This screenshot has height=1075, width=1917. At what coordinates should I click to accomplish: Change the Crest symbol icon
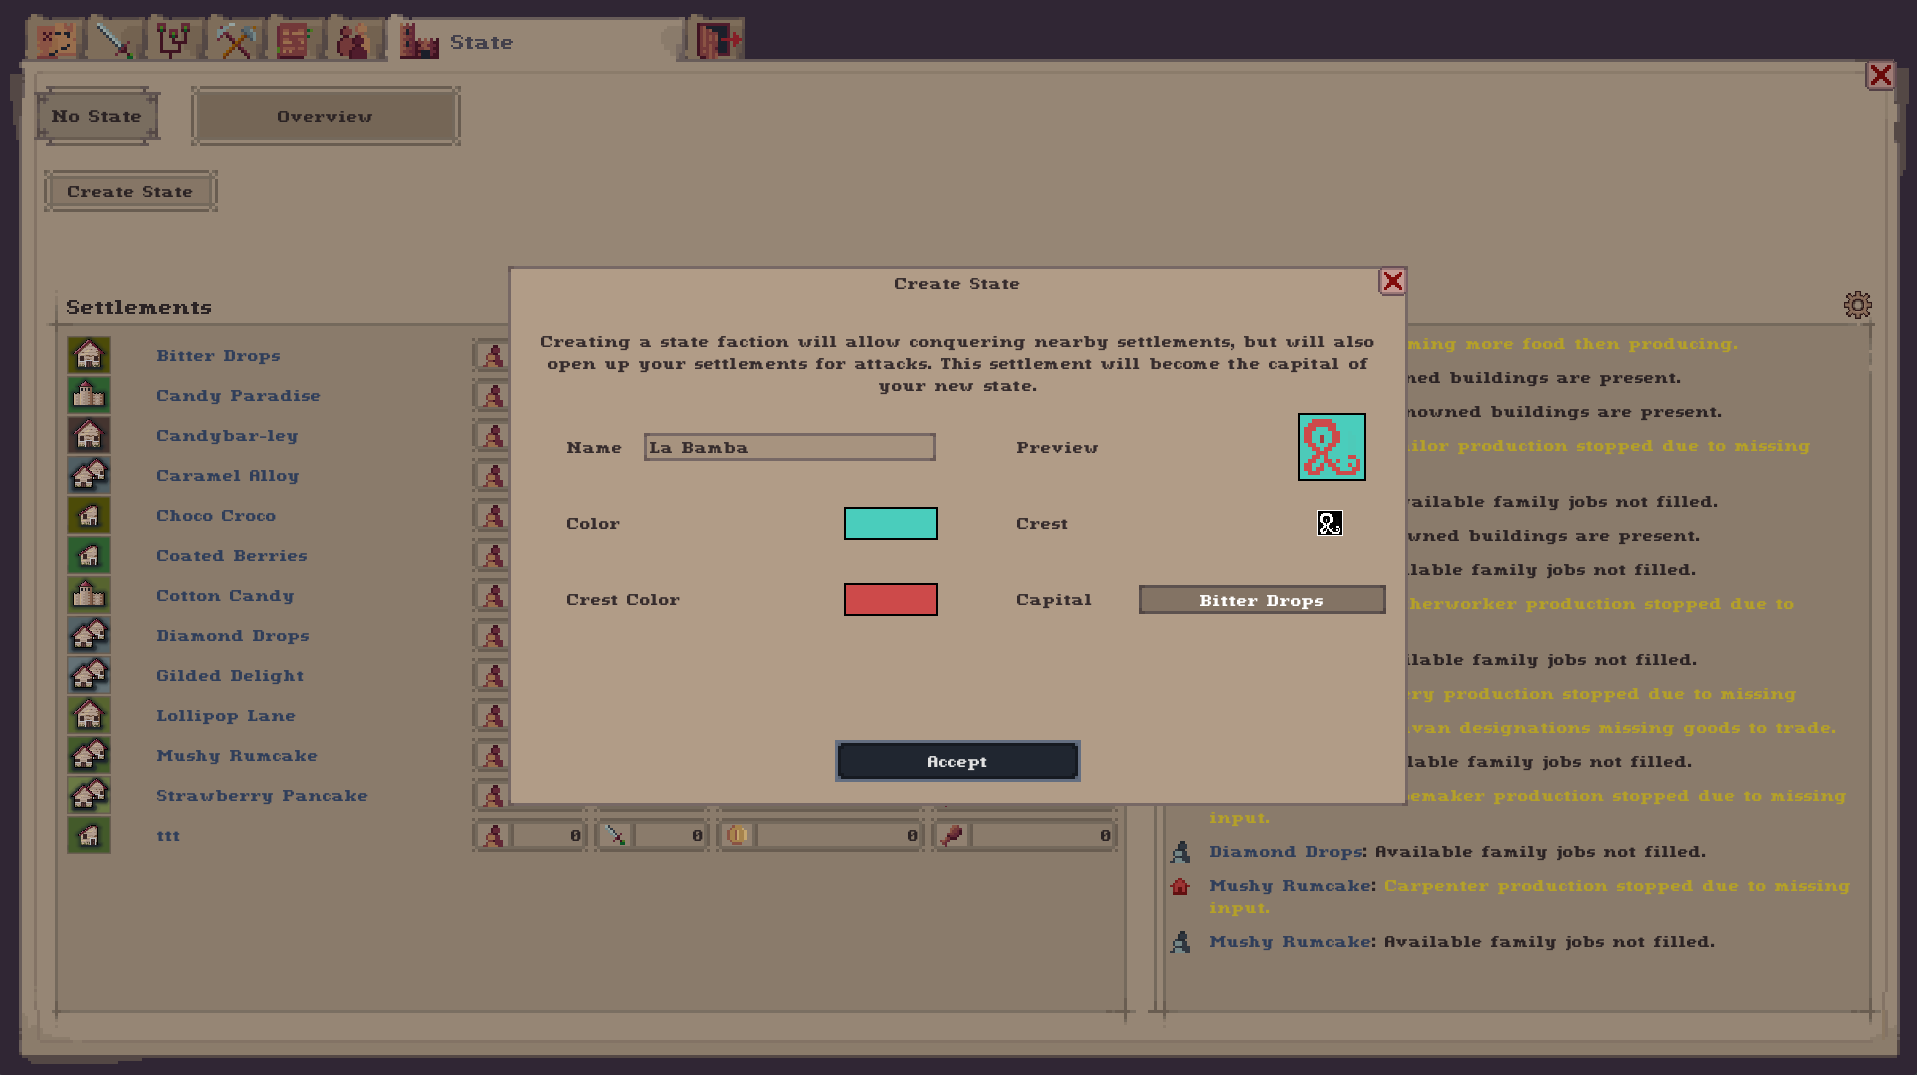(1330, 523)
